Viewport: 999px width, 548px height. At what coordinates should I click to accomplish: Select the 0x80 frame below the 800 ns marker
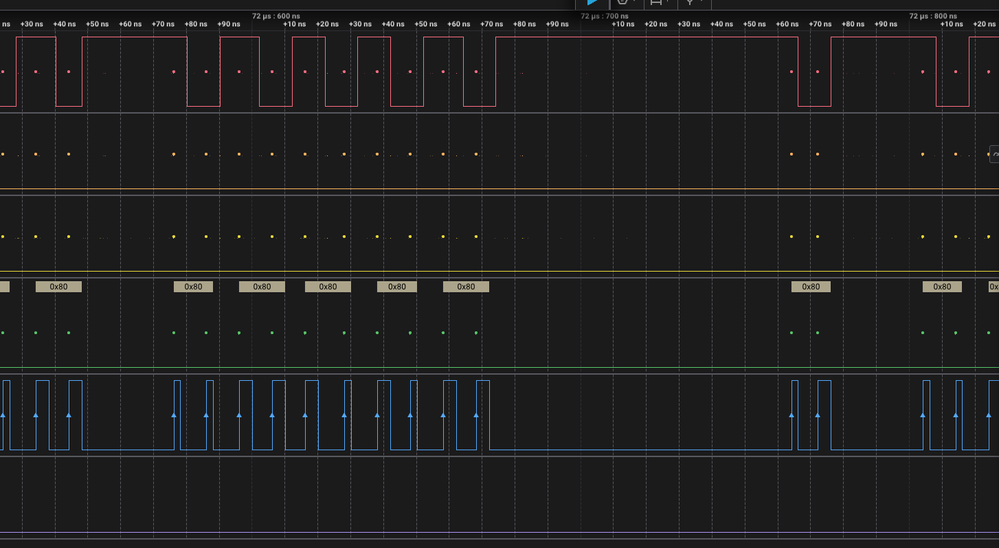942,286
